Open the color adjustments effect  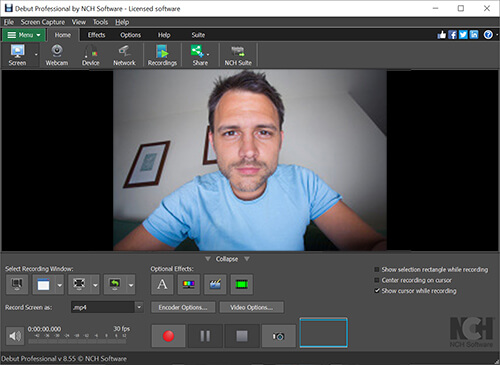pyautogui.click(x=189, y=284)
